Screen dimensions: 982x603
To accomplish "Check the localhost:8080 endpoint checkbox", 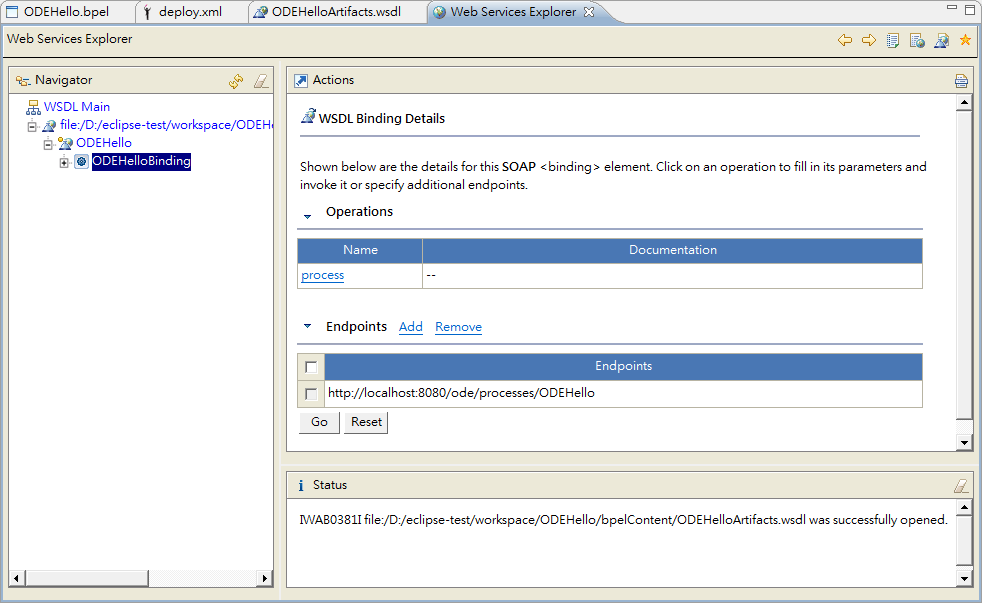I will click(x=311, y=394).
